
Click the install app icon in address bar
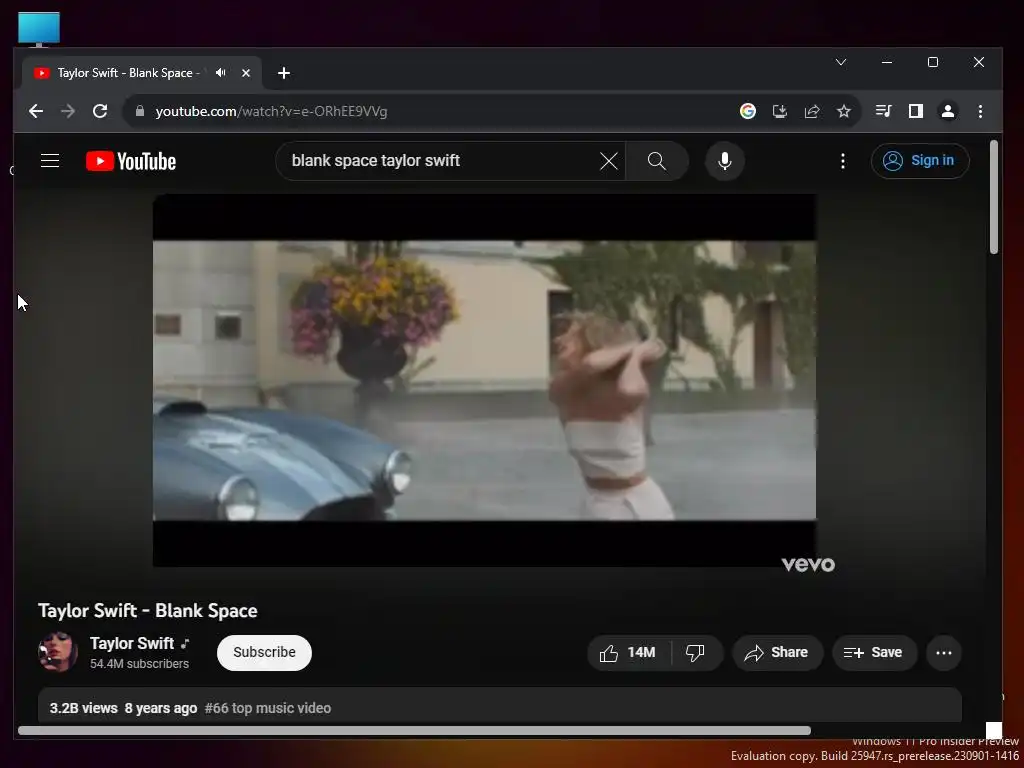(780, 111)
